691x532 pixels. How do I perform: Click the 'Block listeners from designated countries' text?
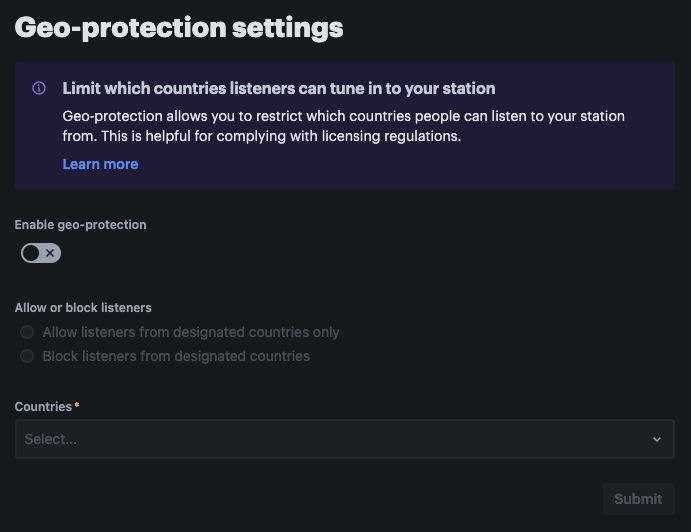point(176,356)
